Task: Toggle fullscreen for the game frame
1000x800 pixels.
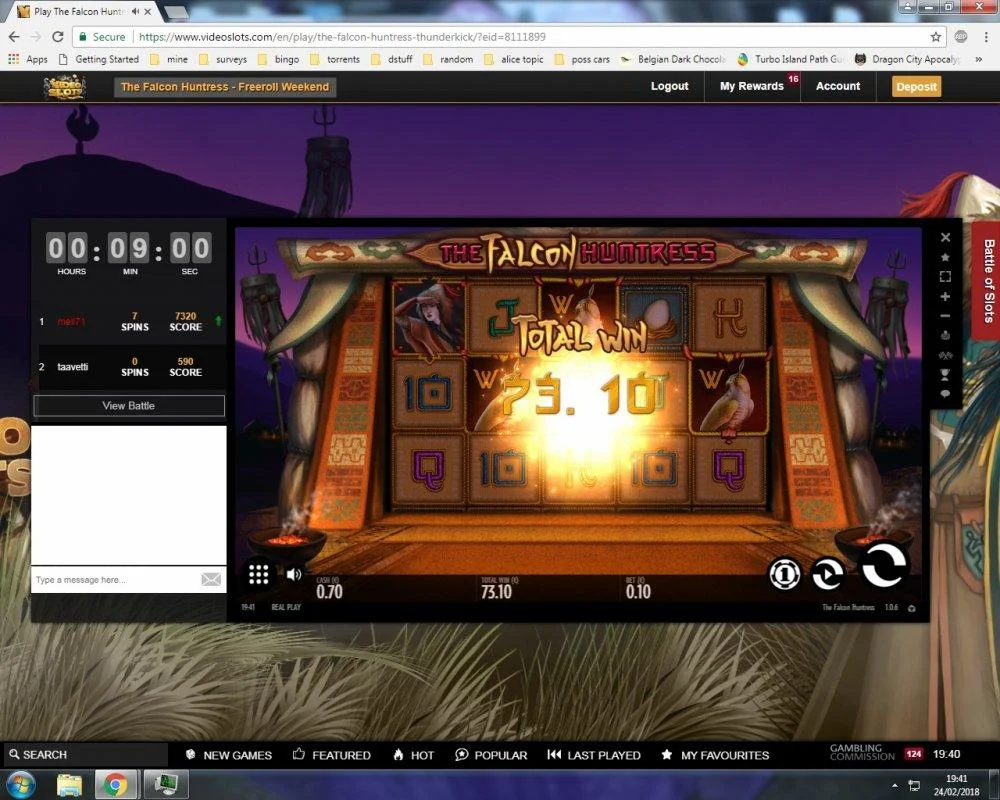Action: tap(945, 276)
